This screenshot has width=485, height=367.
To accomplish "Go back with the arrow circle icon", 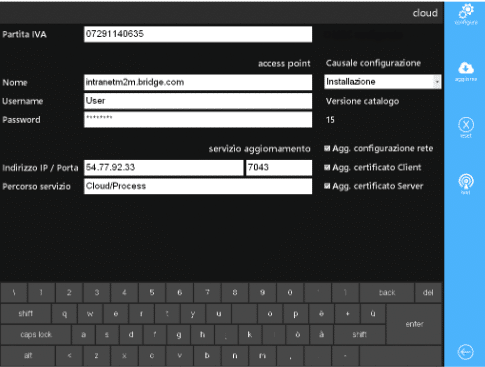I will (465, 352).
